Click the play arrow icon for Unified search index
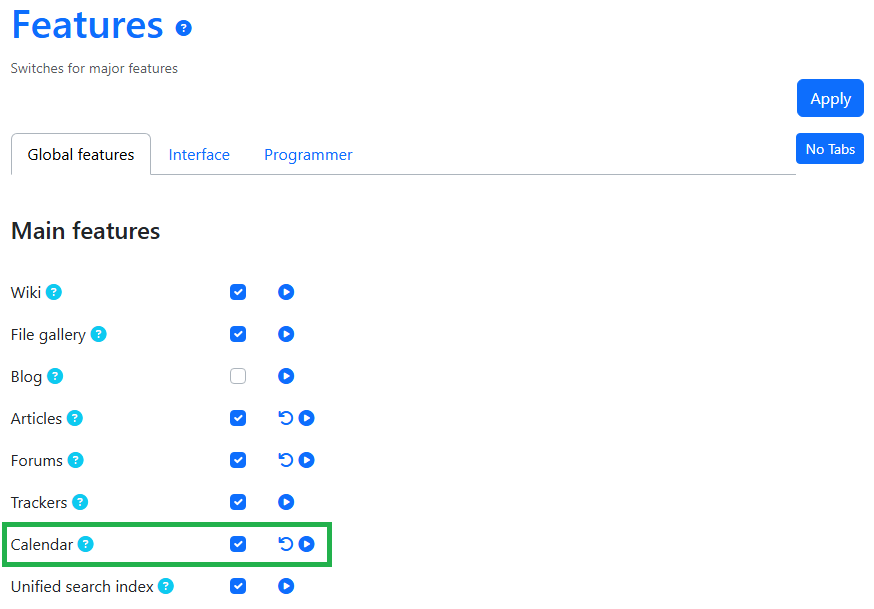Screen dimensions: 874x609 coord(286,586)
